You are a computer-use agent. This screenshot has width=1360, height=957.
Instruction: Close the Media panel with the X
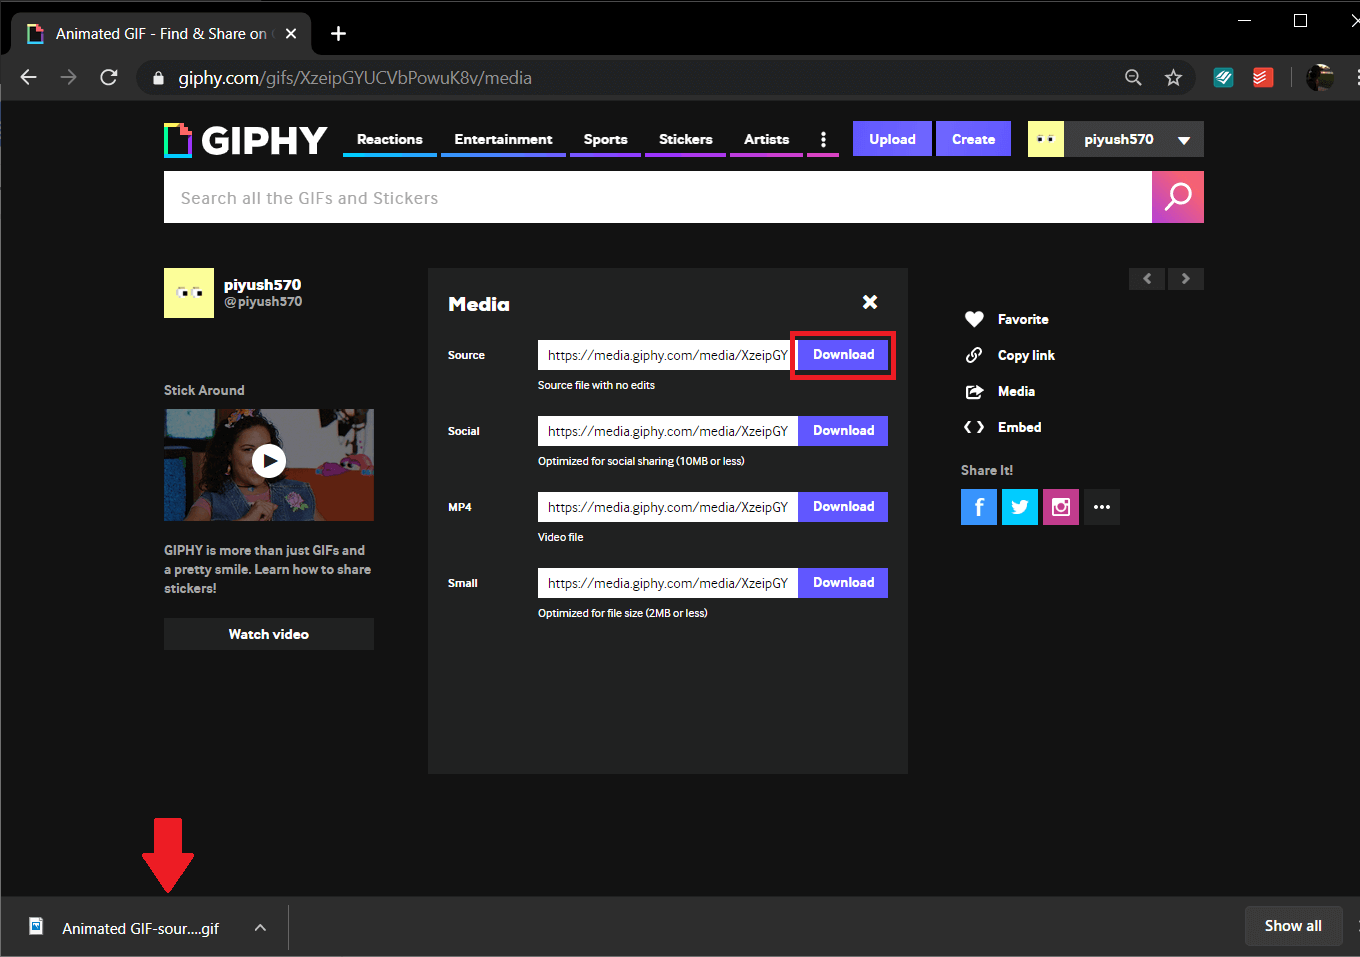click(x=870, y=302)
